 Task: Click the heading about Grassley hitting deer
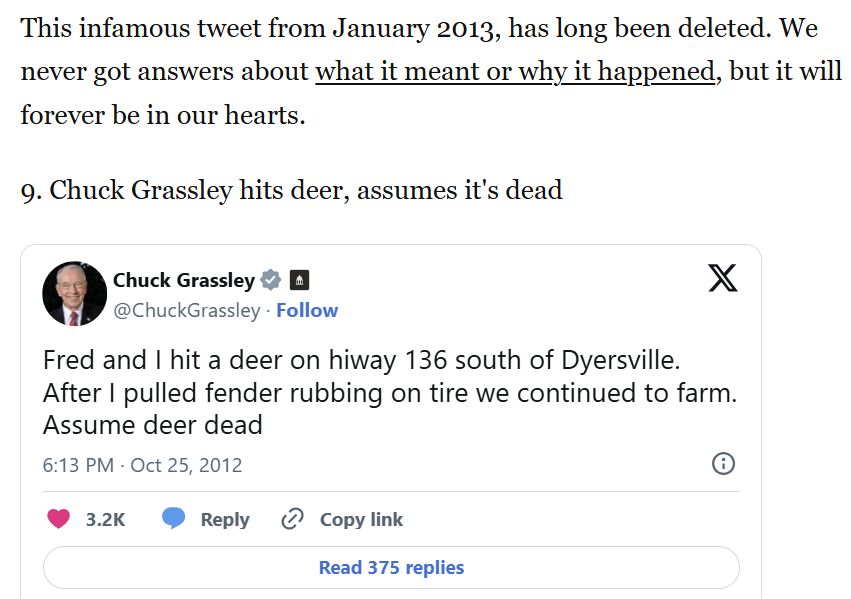[x=291, y=190]
